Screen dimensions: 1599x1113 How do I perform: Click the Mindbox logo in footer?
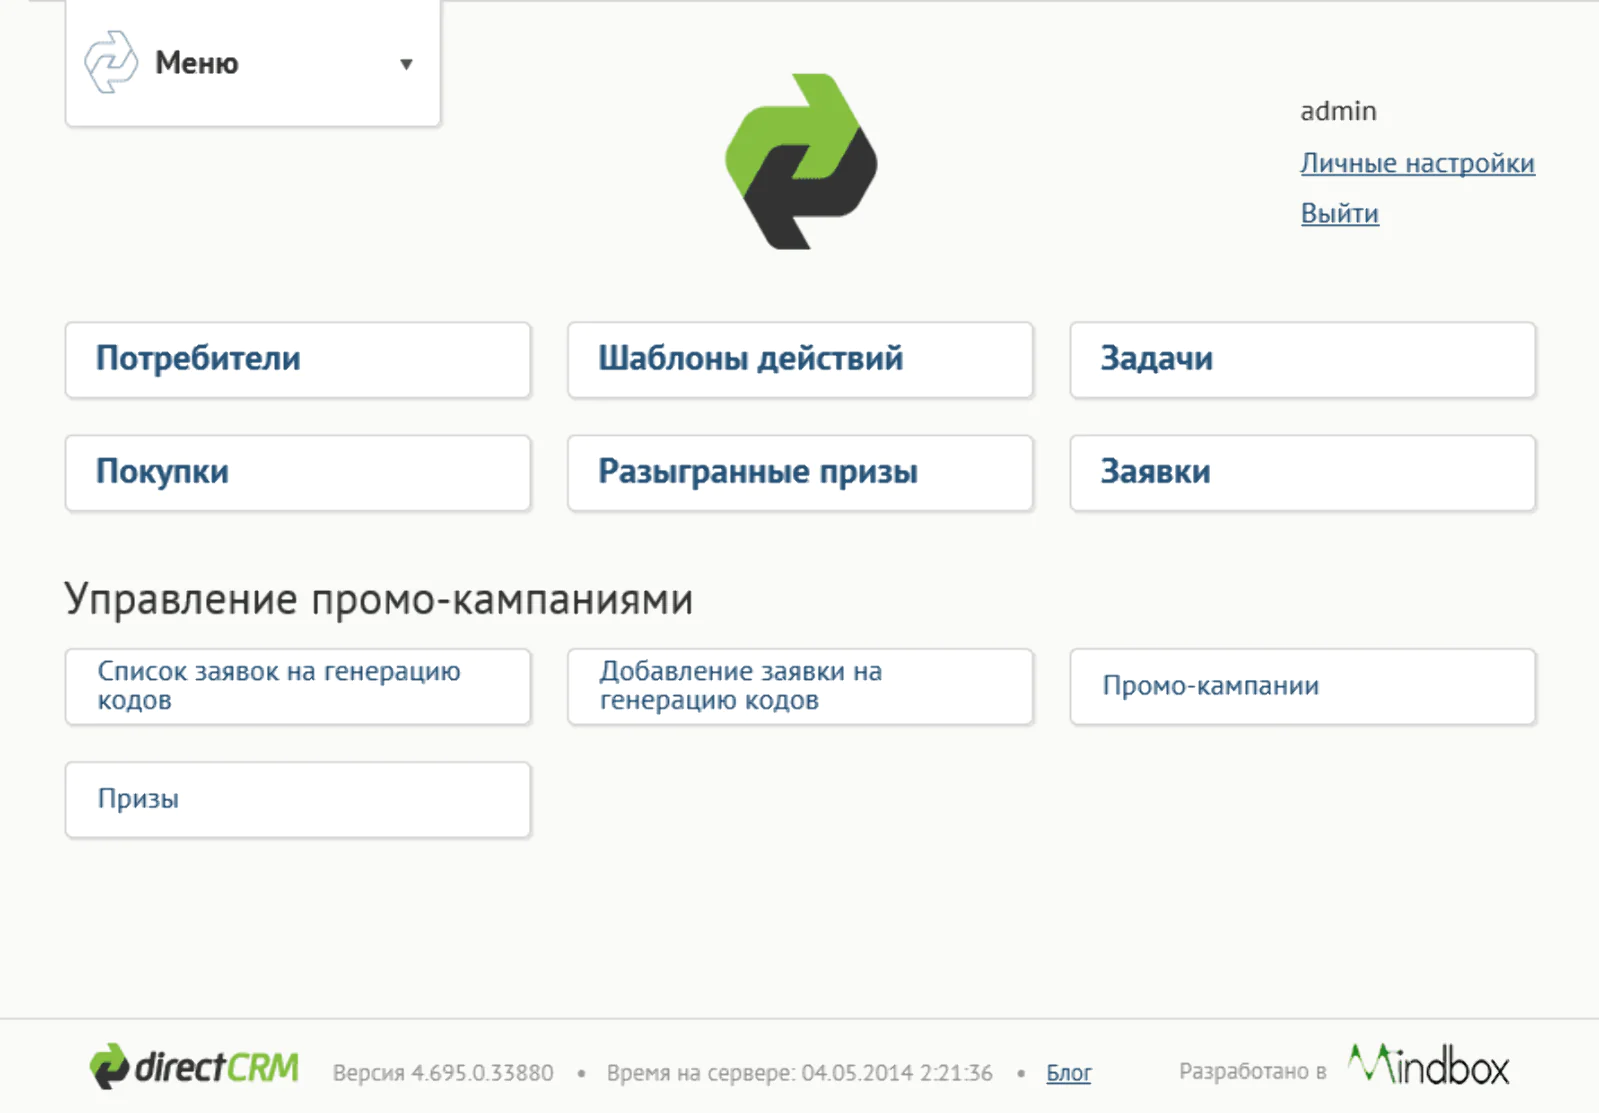pos(1428,1066)
